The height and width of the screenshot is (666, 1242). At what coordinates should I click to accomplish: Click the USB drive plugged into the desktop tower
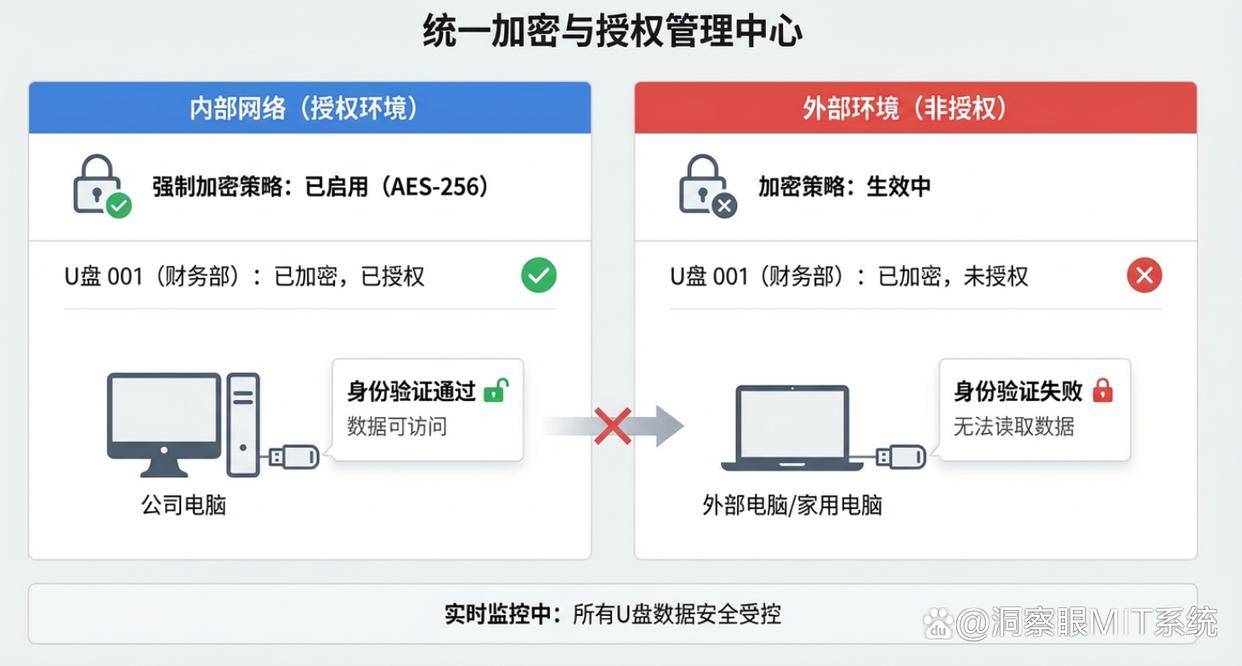(x=291, y=457)
